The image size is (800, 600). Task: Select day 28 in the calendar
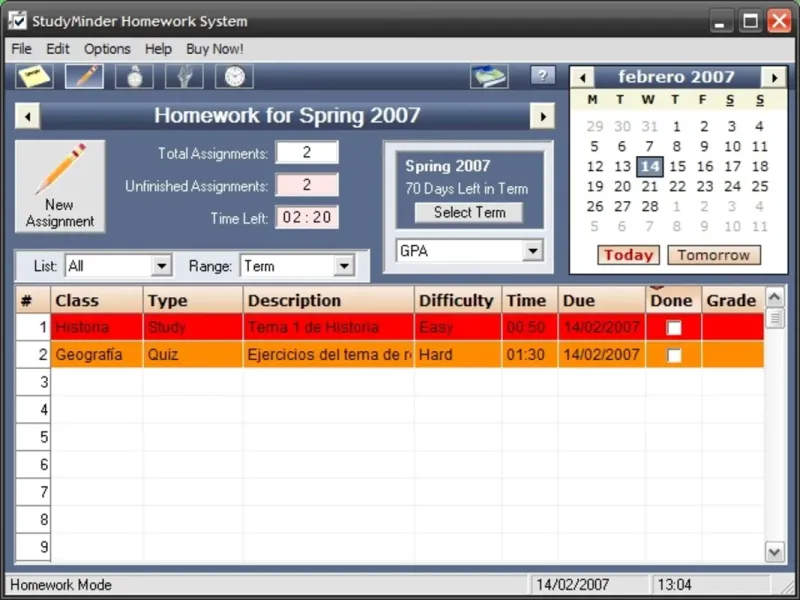pos(649,207)
